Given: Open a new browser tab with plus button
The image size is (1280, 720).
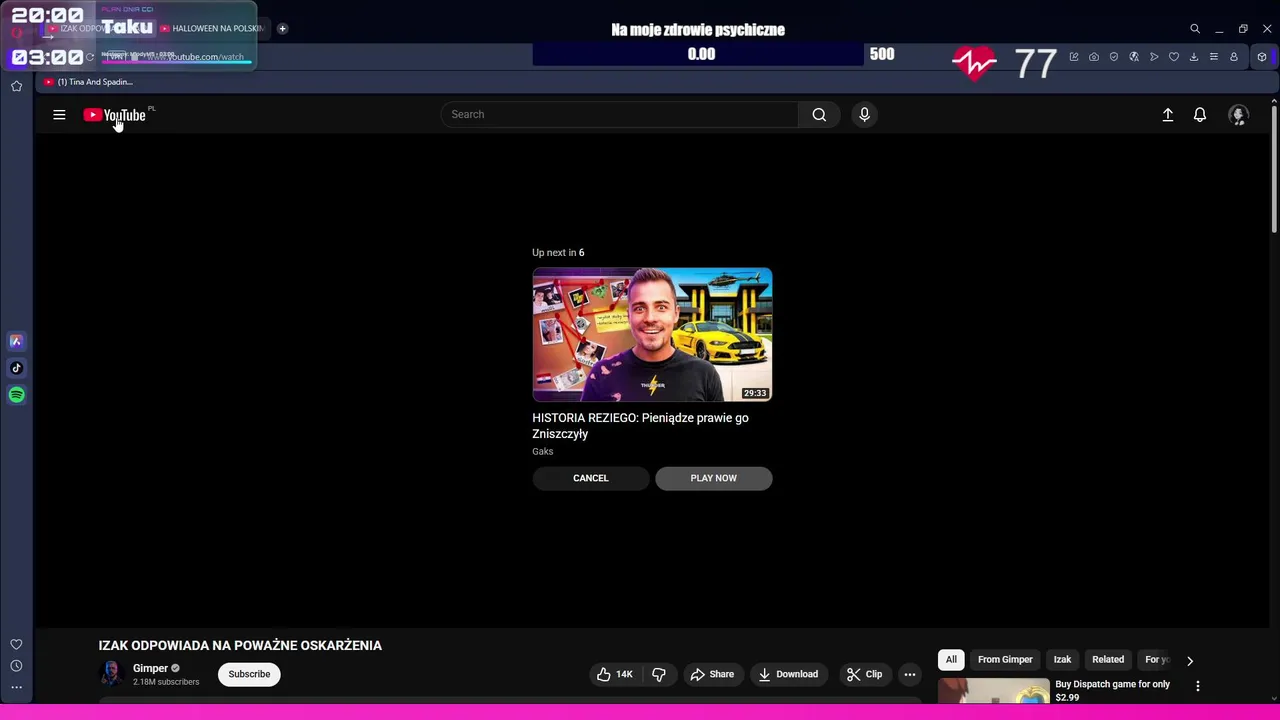Looking at the screenshot, I should 282,28.
